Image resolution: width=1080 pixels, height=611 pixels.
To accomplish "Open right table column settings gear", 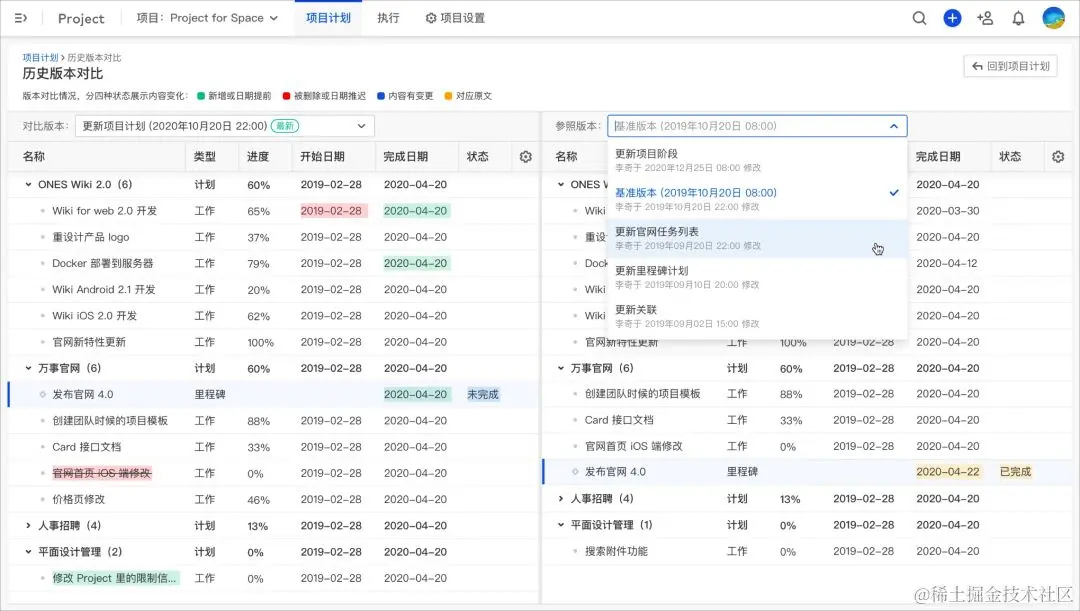I will click(1058, 157).
